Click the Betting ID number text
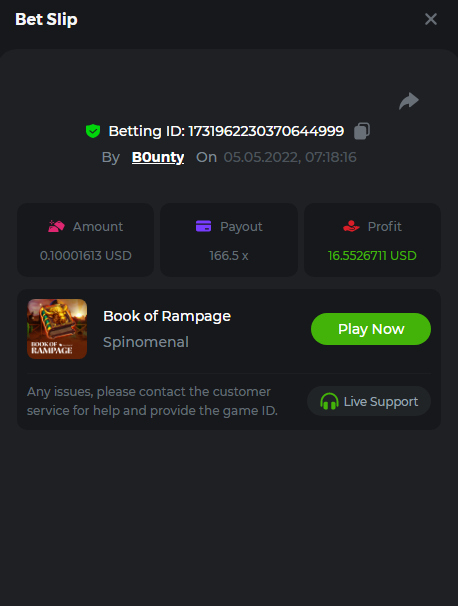This screenshot has height=606, width=458. pos(266,131)
